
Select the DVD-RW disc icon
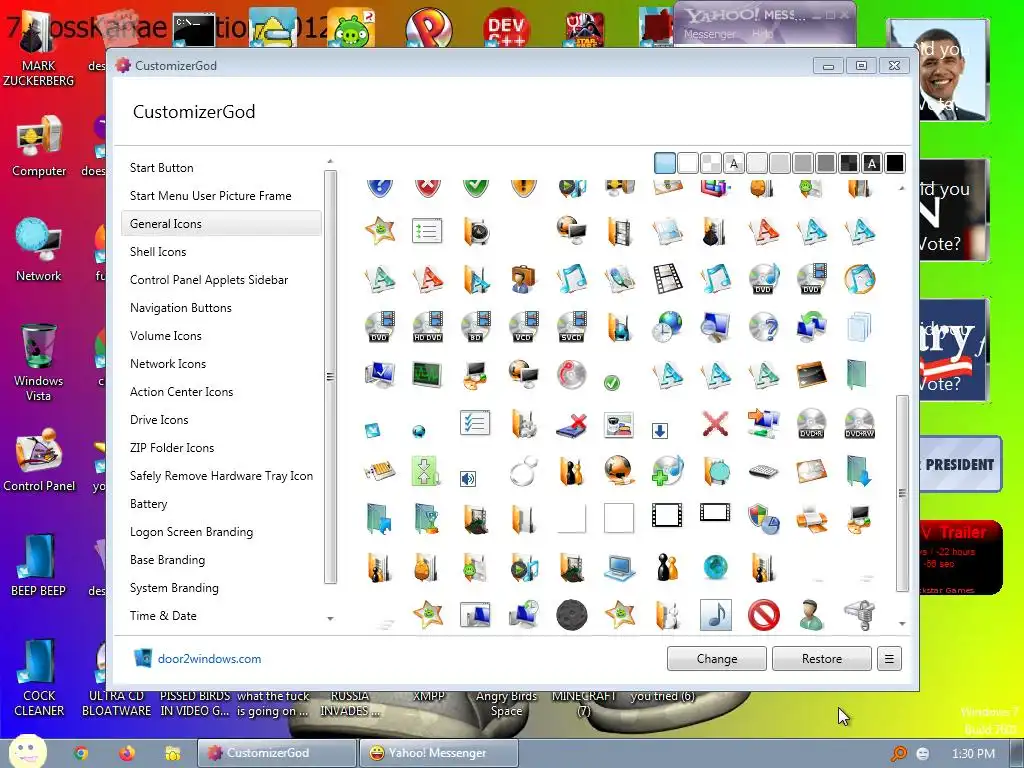coord(859,423)
